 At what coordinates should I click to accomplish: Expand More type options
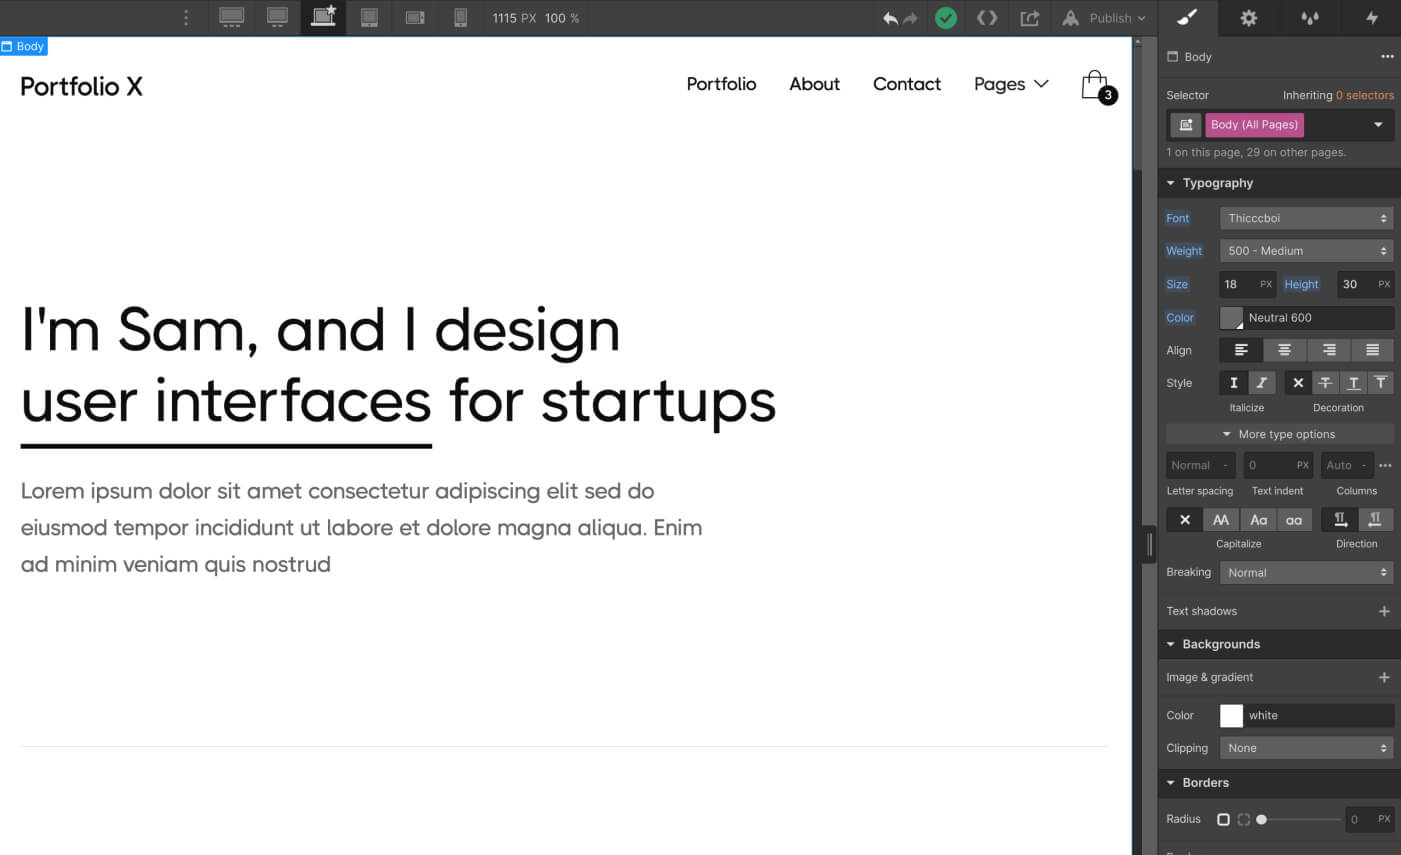pos(1279,433)
